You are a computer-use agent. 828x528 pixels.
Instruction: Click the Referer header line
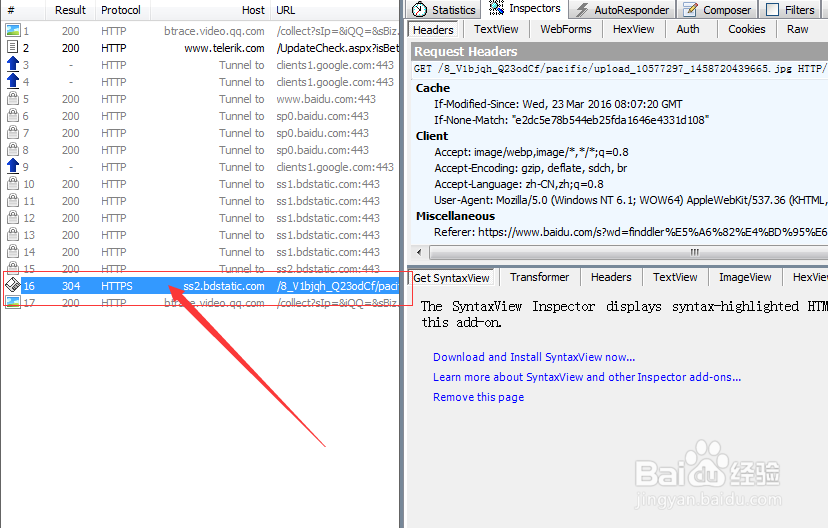631,232
